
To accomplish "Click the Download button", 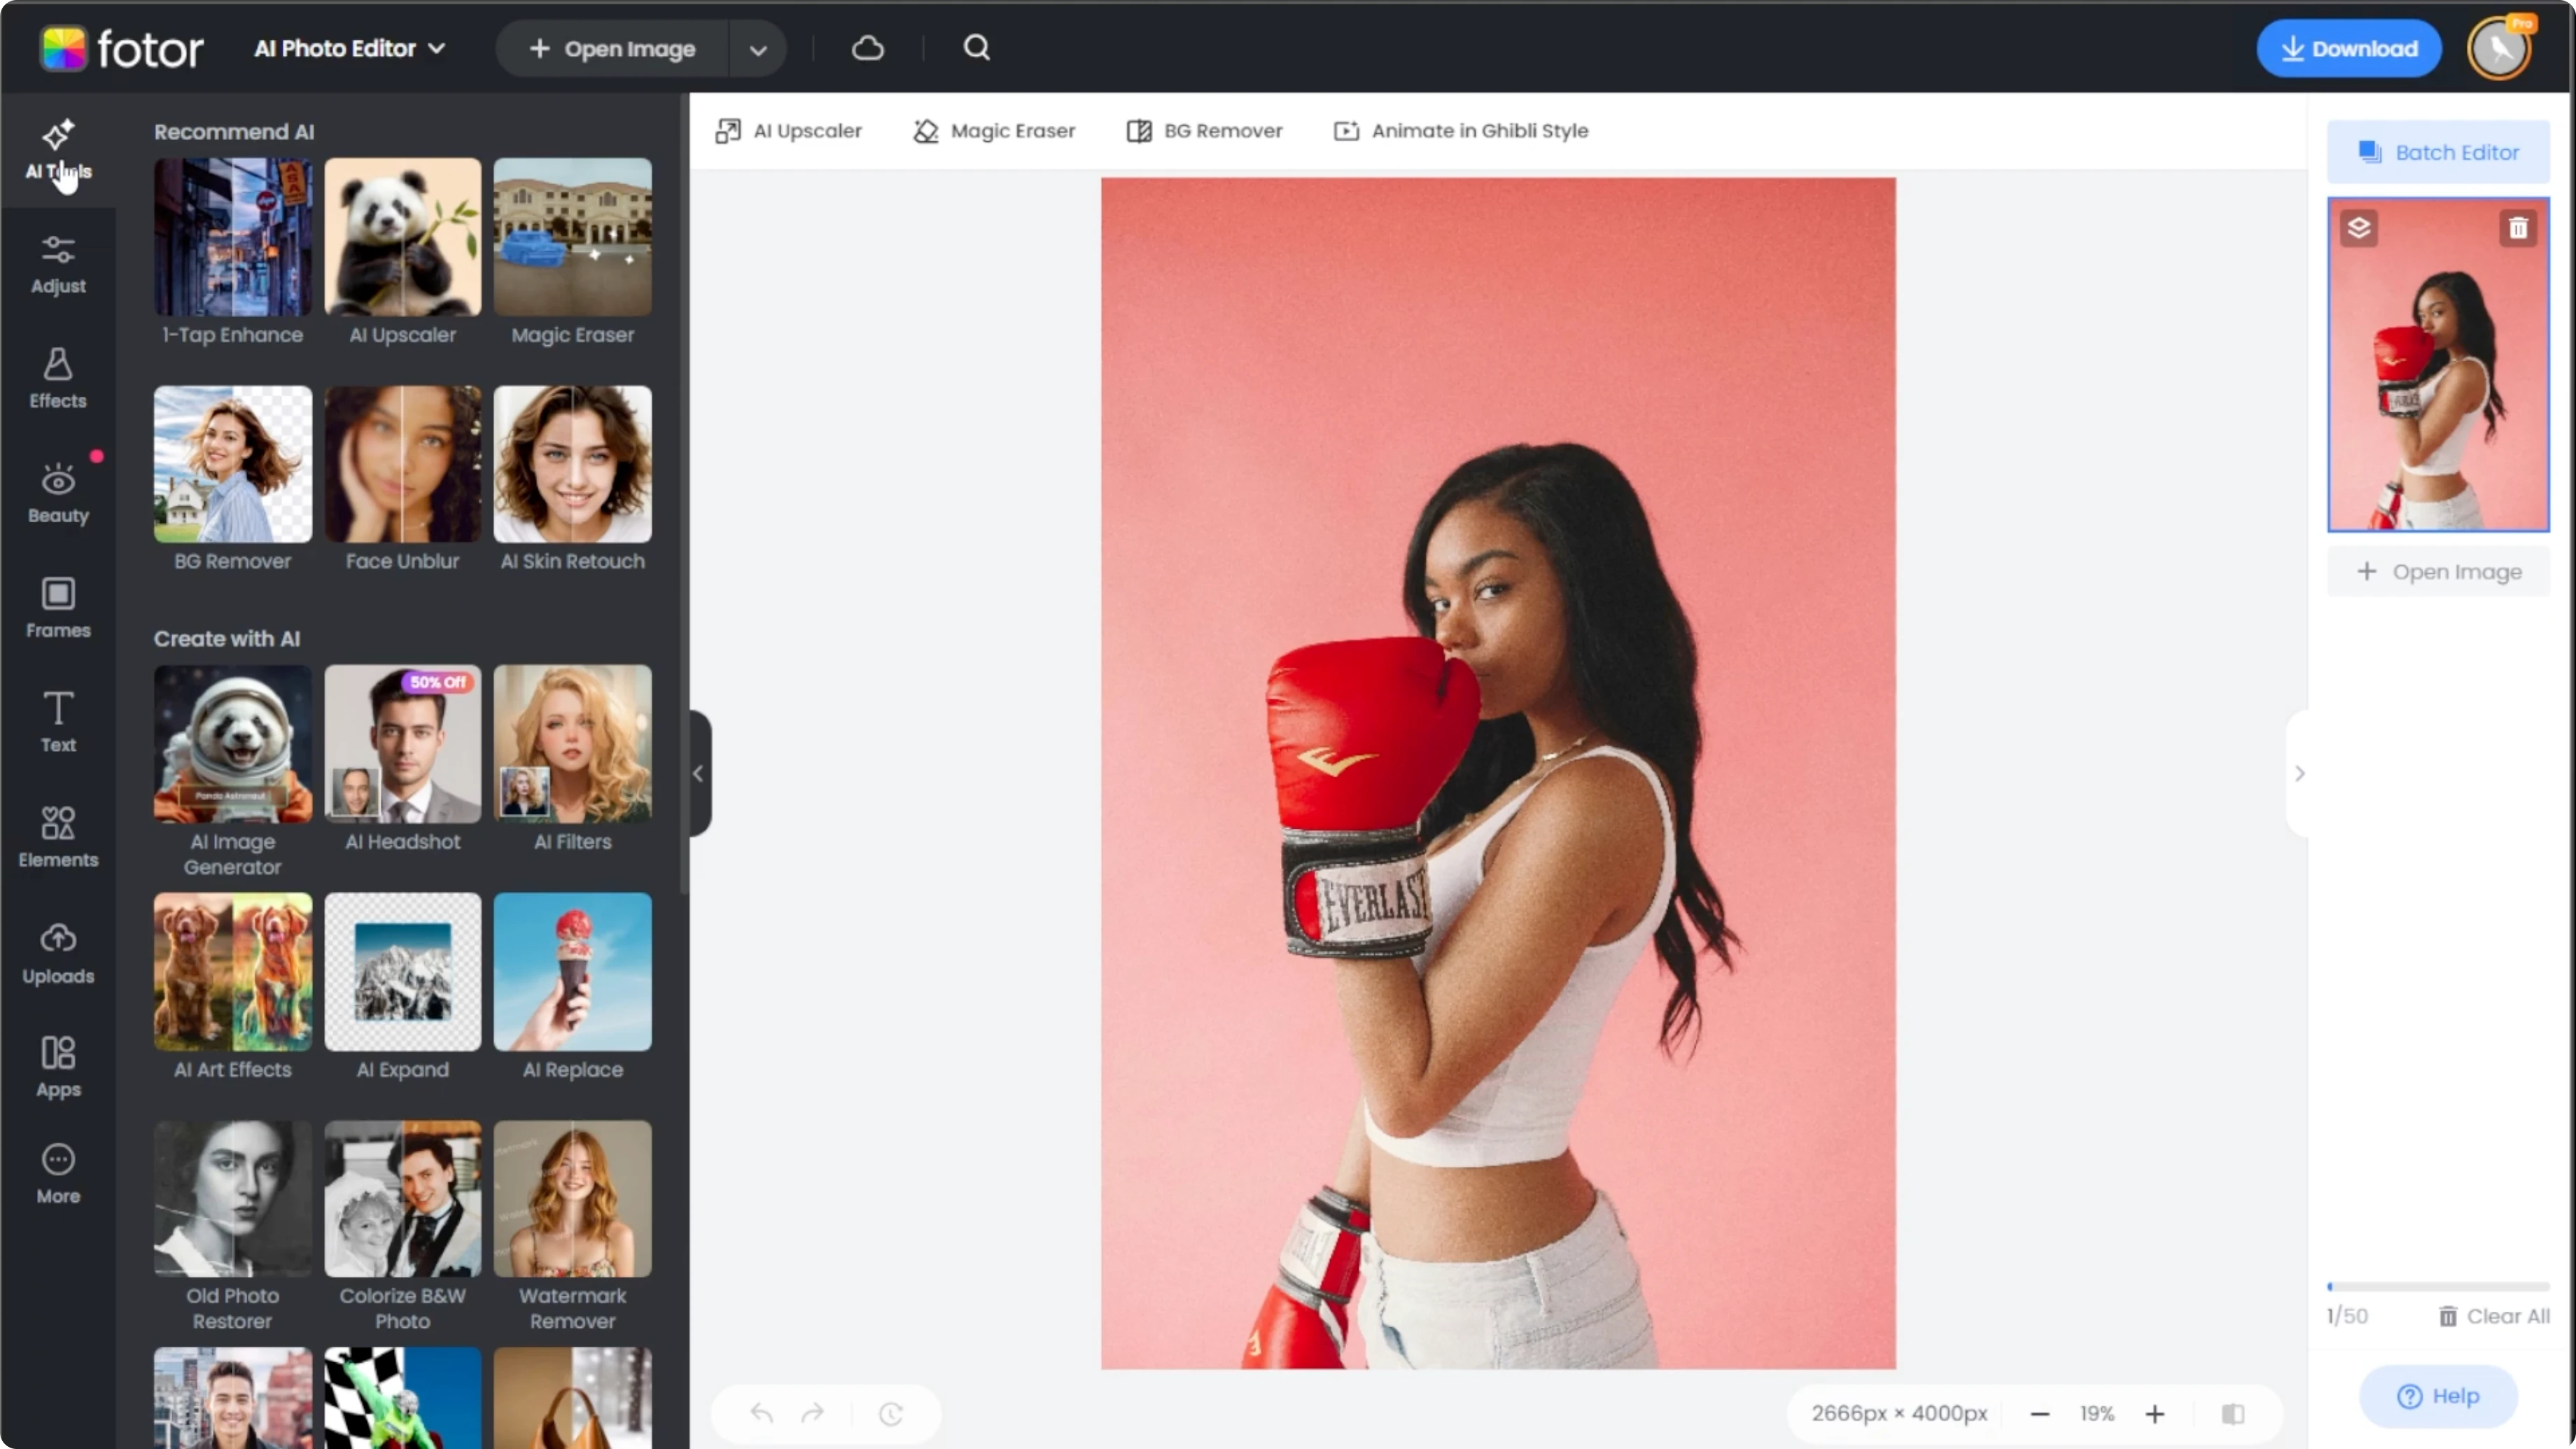I will (x=2348, y=48).
